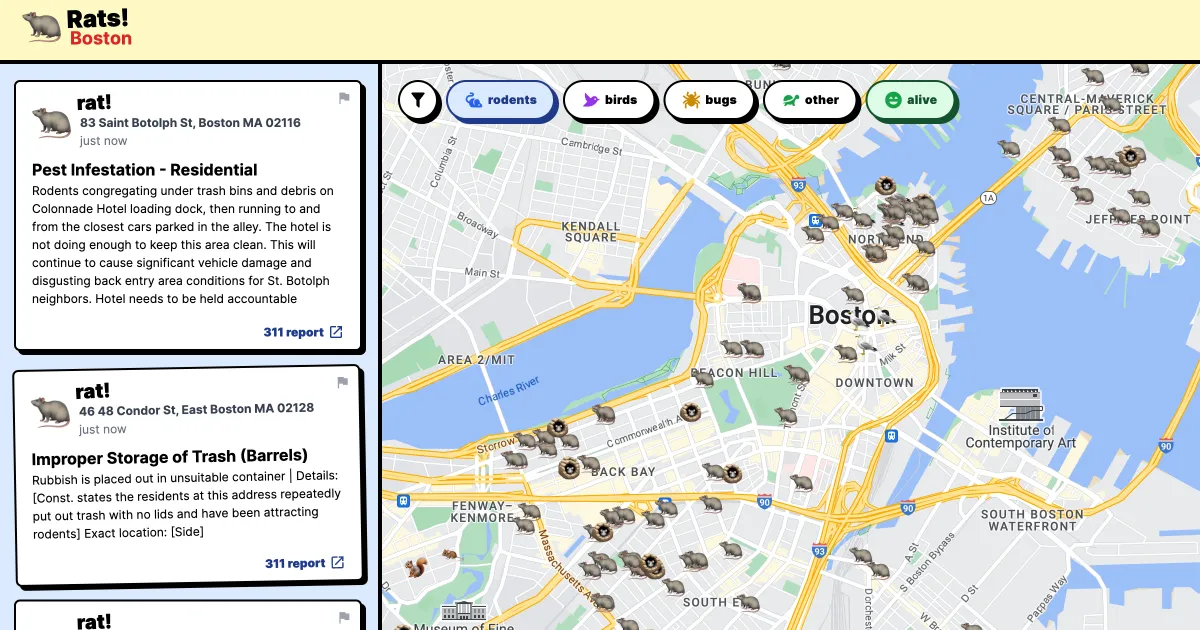Click the rat image on the Saint Botolph card
Screen dimensions: 1200x630
tap(52, 121)
